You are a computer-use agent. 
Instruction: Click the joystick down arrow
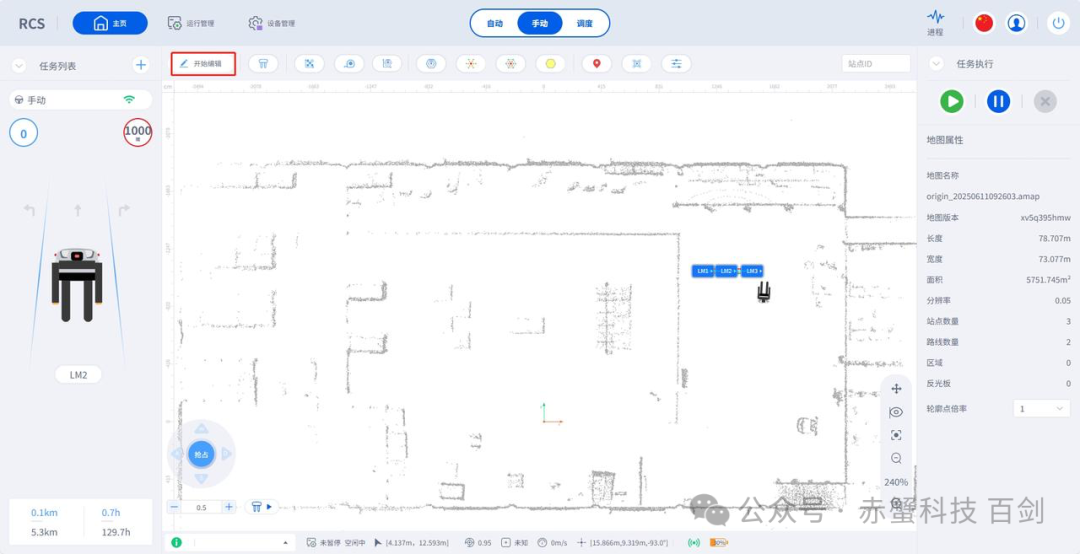click(201, 479)
